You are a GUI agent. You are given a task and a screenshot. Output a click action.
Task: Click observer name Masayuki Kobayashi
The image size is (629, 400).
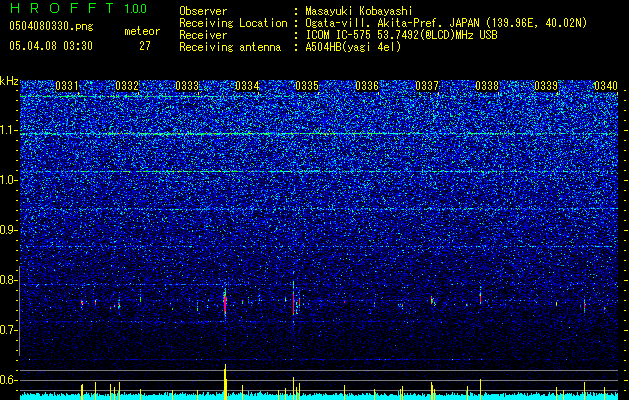pos(359,11)
